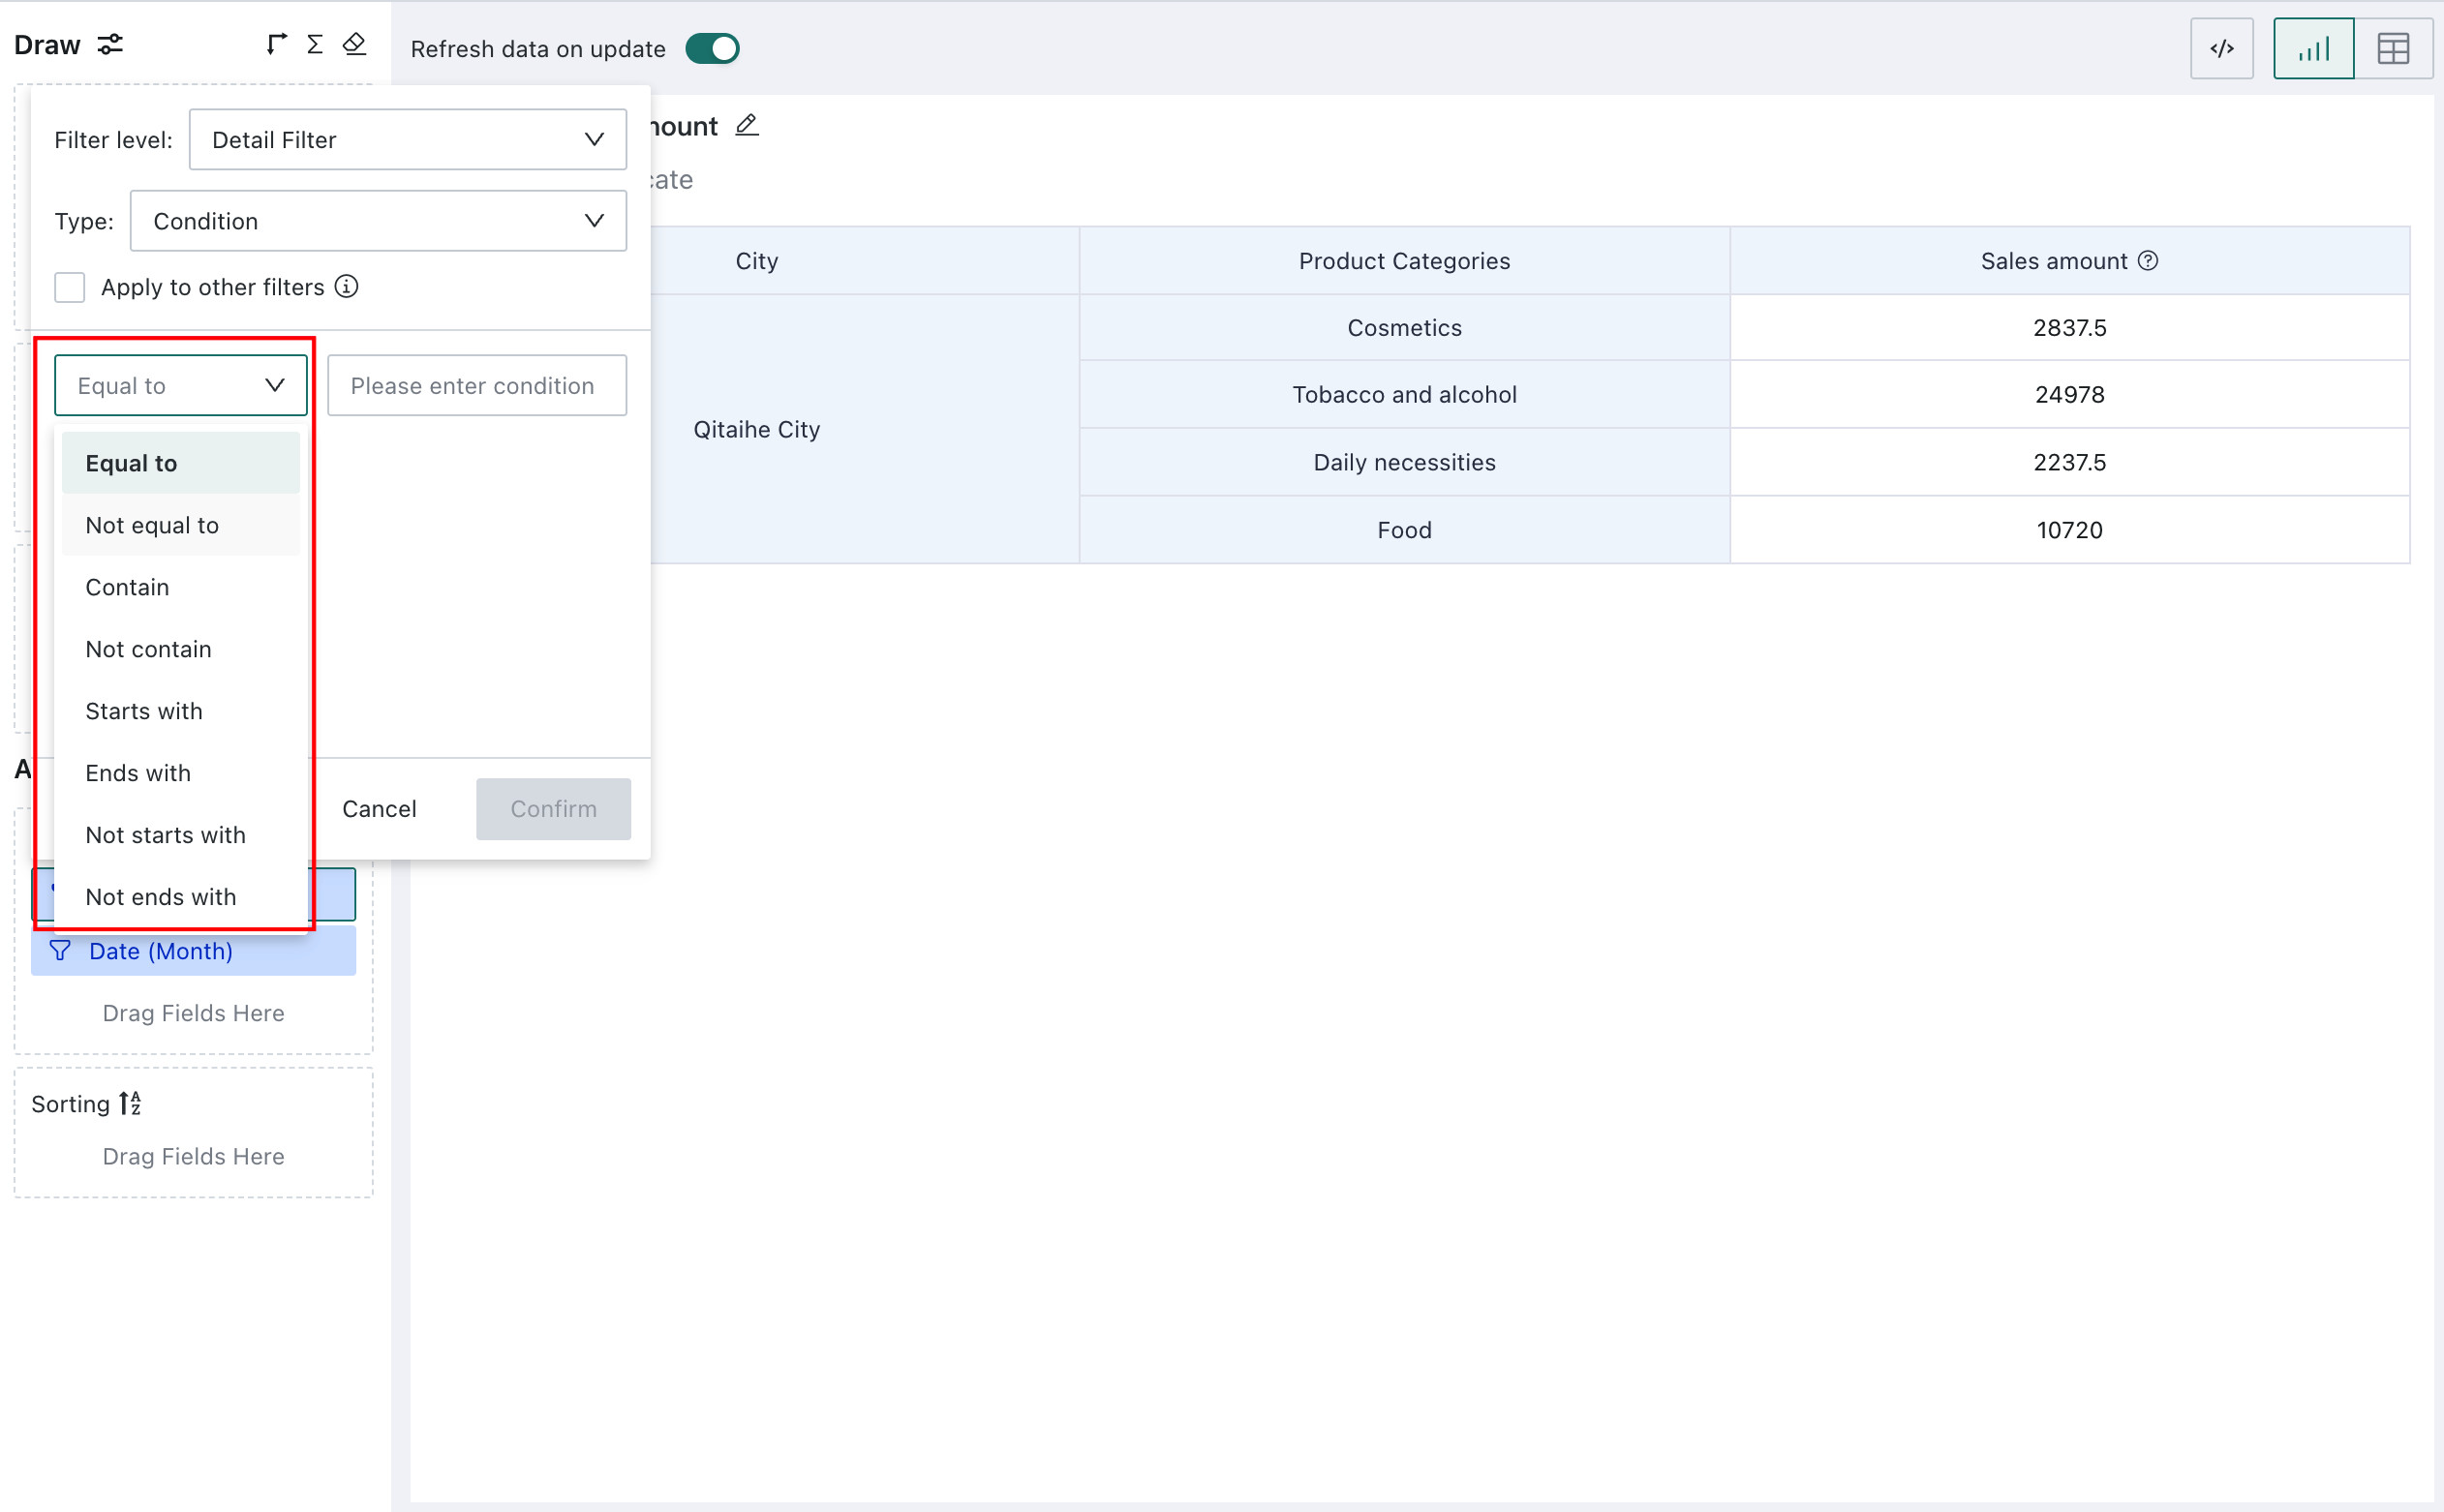Check the Apply to other filters checkbox
This screenshot has height=1512, width=2444.
tap(69, 287)
